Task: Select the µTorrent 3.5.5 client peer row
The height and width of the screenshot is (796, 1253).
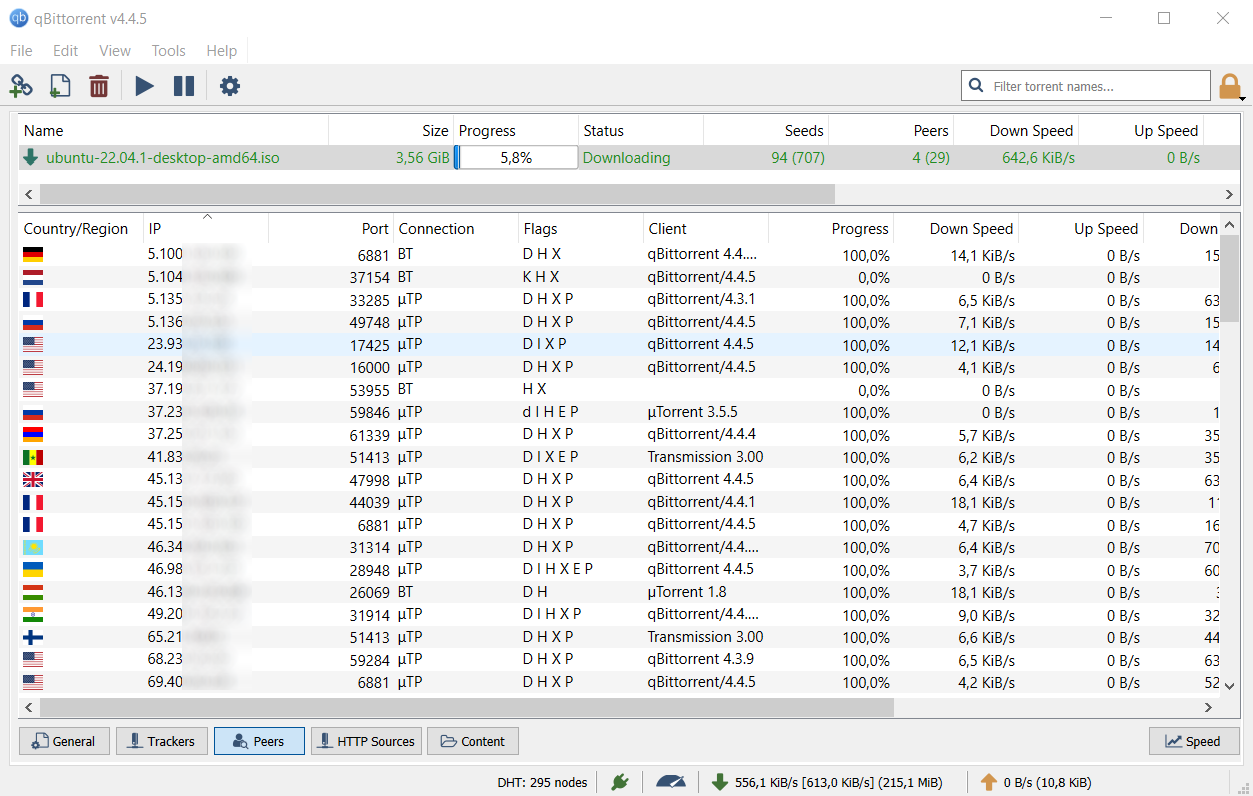Action: pyautogui.click(x=620, y=412)
